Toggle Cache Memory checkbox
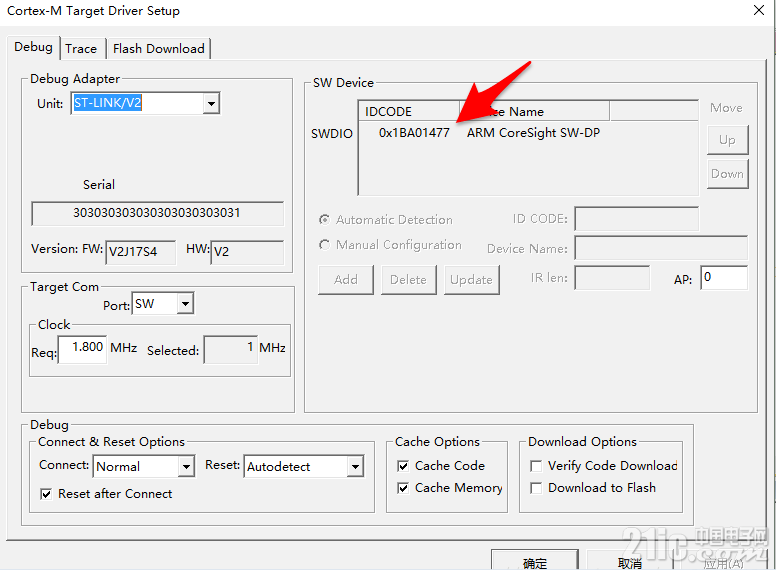 pos(403,488)
